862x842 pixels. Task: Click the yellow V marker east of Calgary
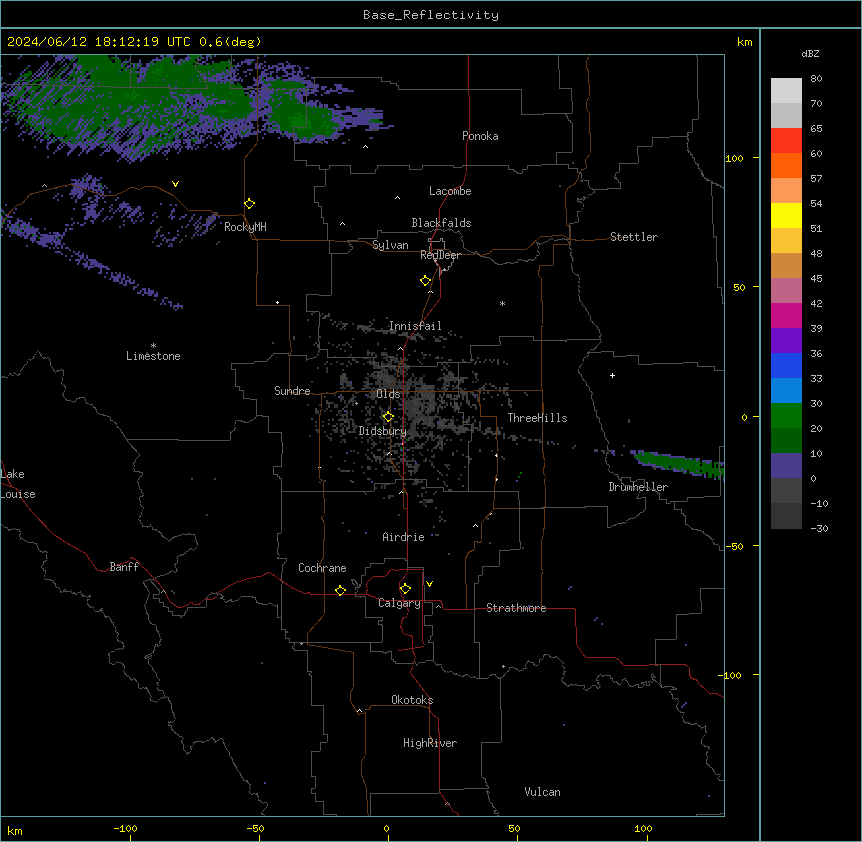[429, 584]
